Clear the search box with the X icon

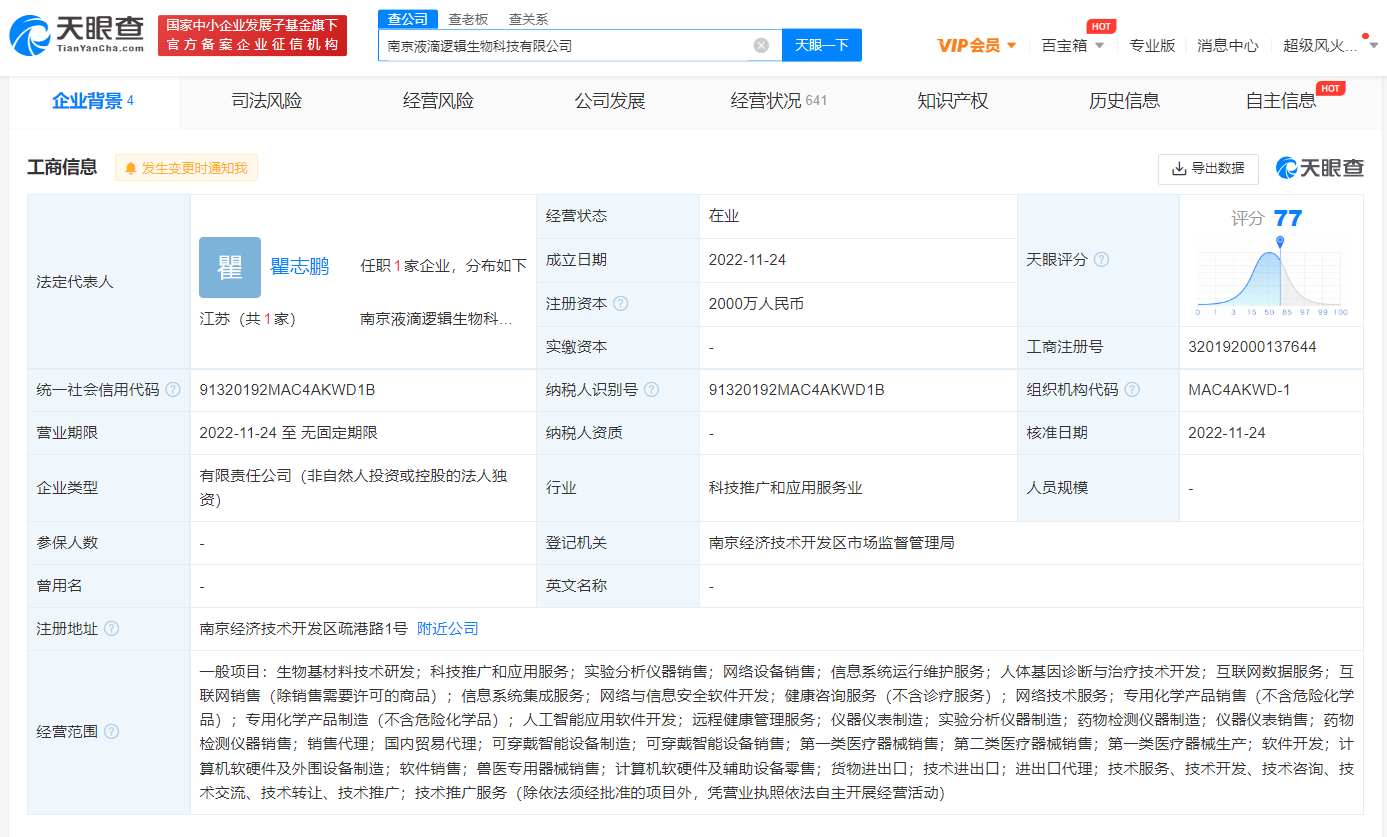point(761,45)
